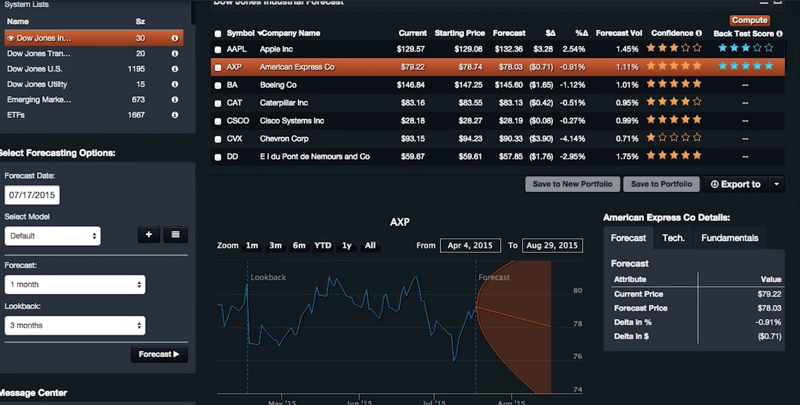Select the Dow Jones U.S. list
This screenshot has height=405, width=800.
(93, 69)
